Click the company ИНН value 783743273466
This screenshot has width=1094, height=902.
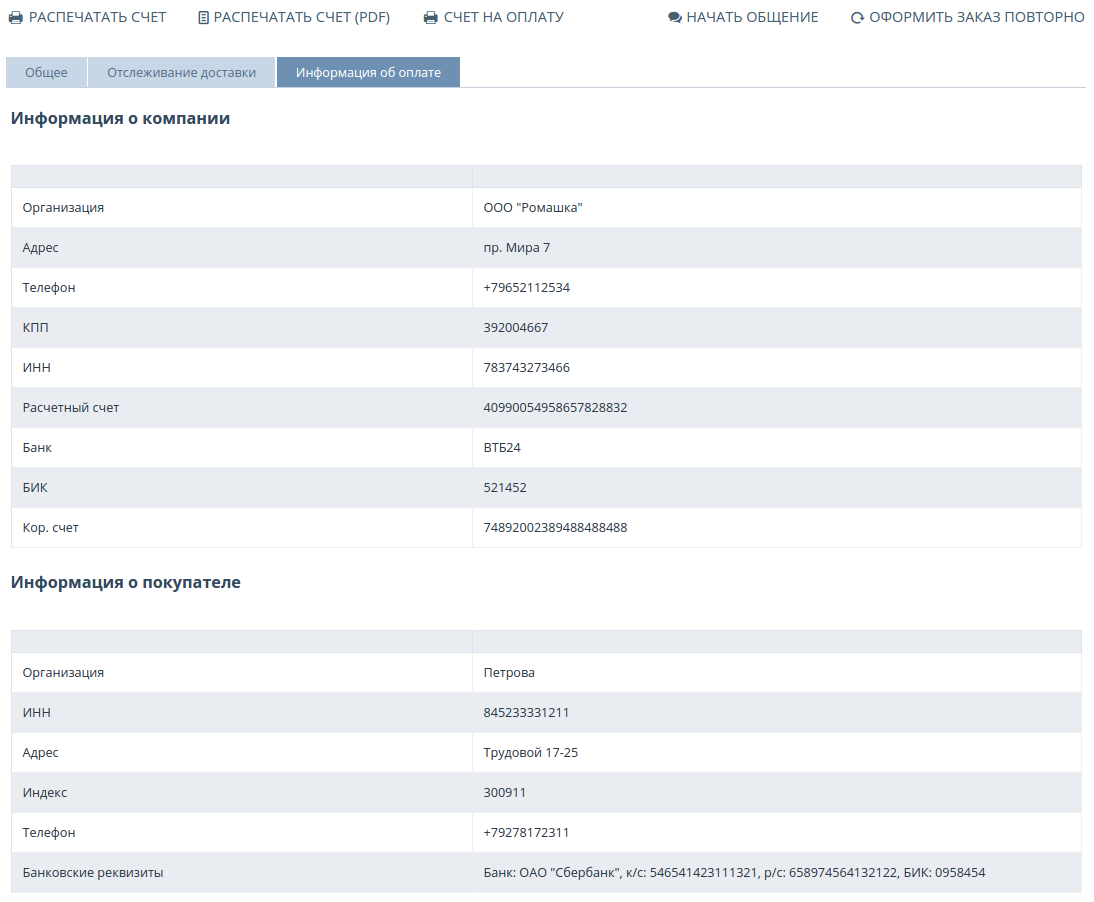(526, 368)
